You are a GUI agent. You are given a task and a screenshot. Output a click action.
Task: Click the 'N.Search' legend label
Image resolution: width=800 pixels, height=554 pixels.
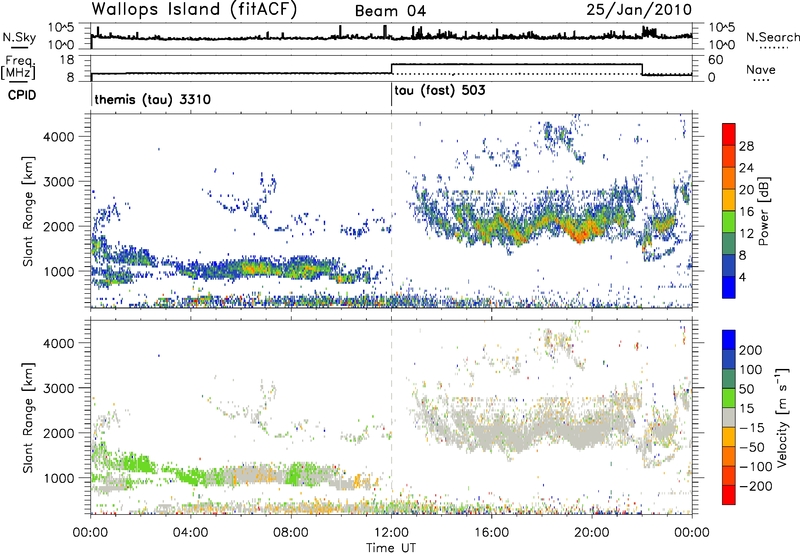772,37
